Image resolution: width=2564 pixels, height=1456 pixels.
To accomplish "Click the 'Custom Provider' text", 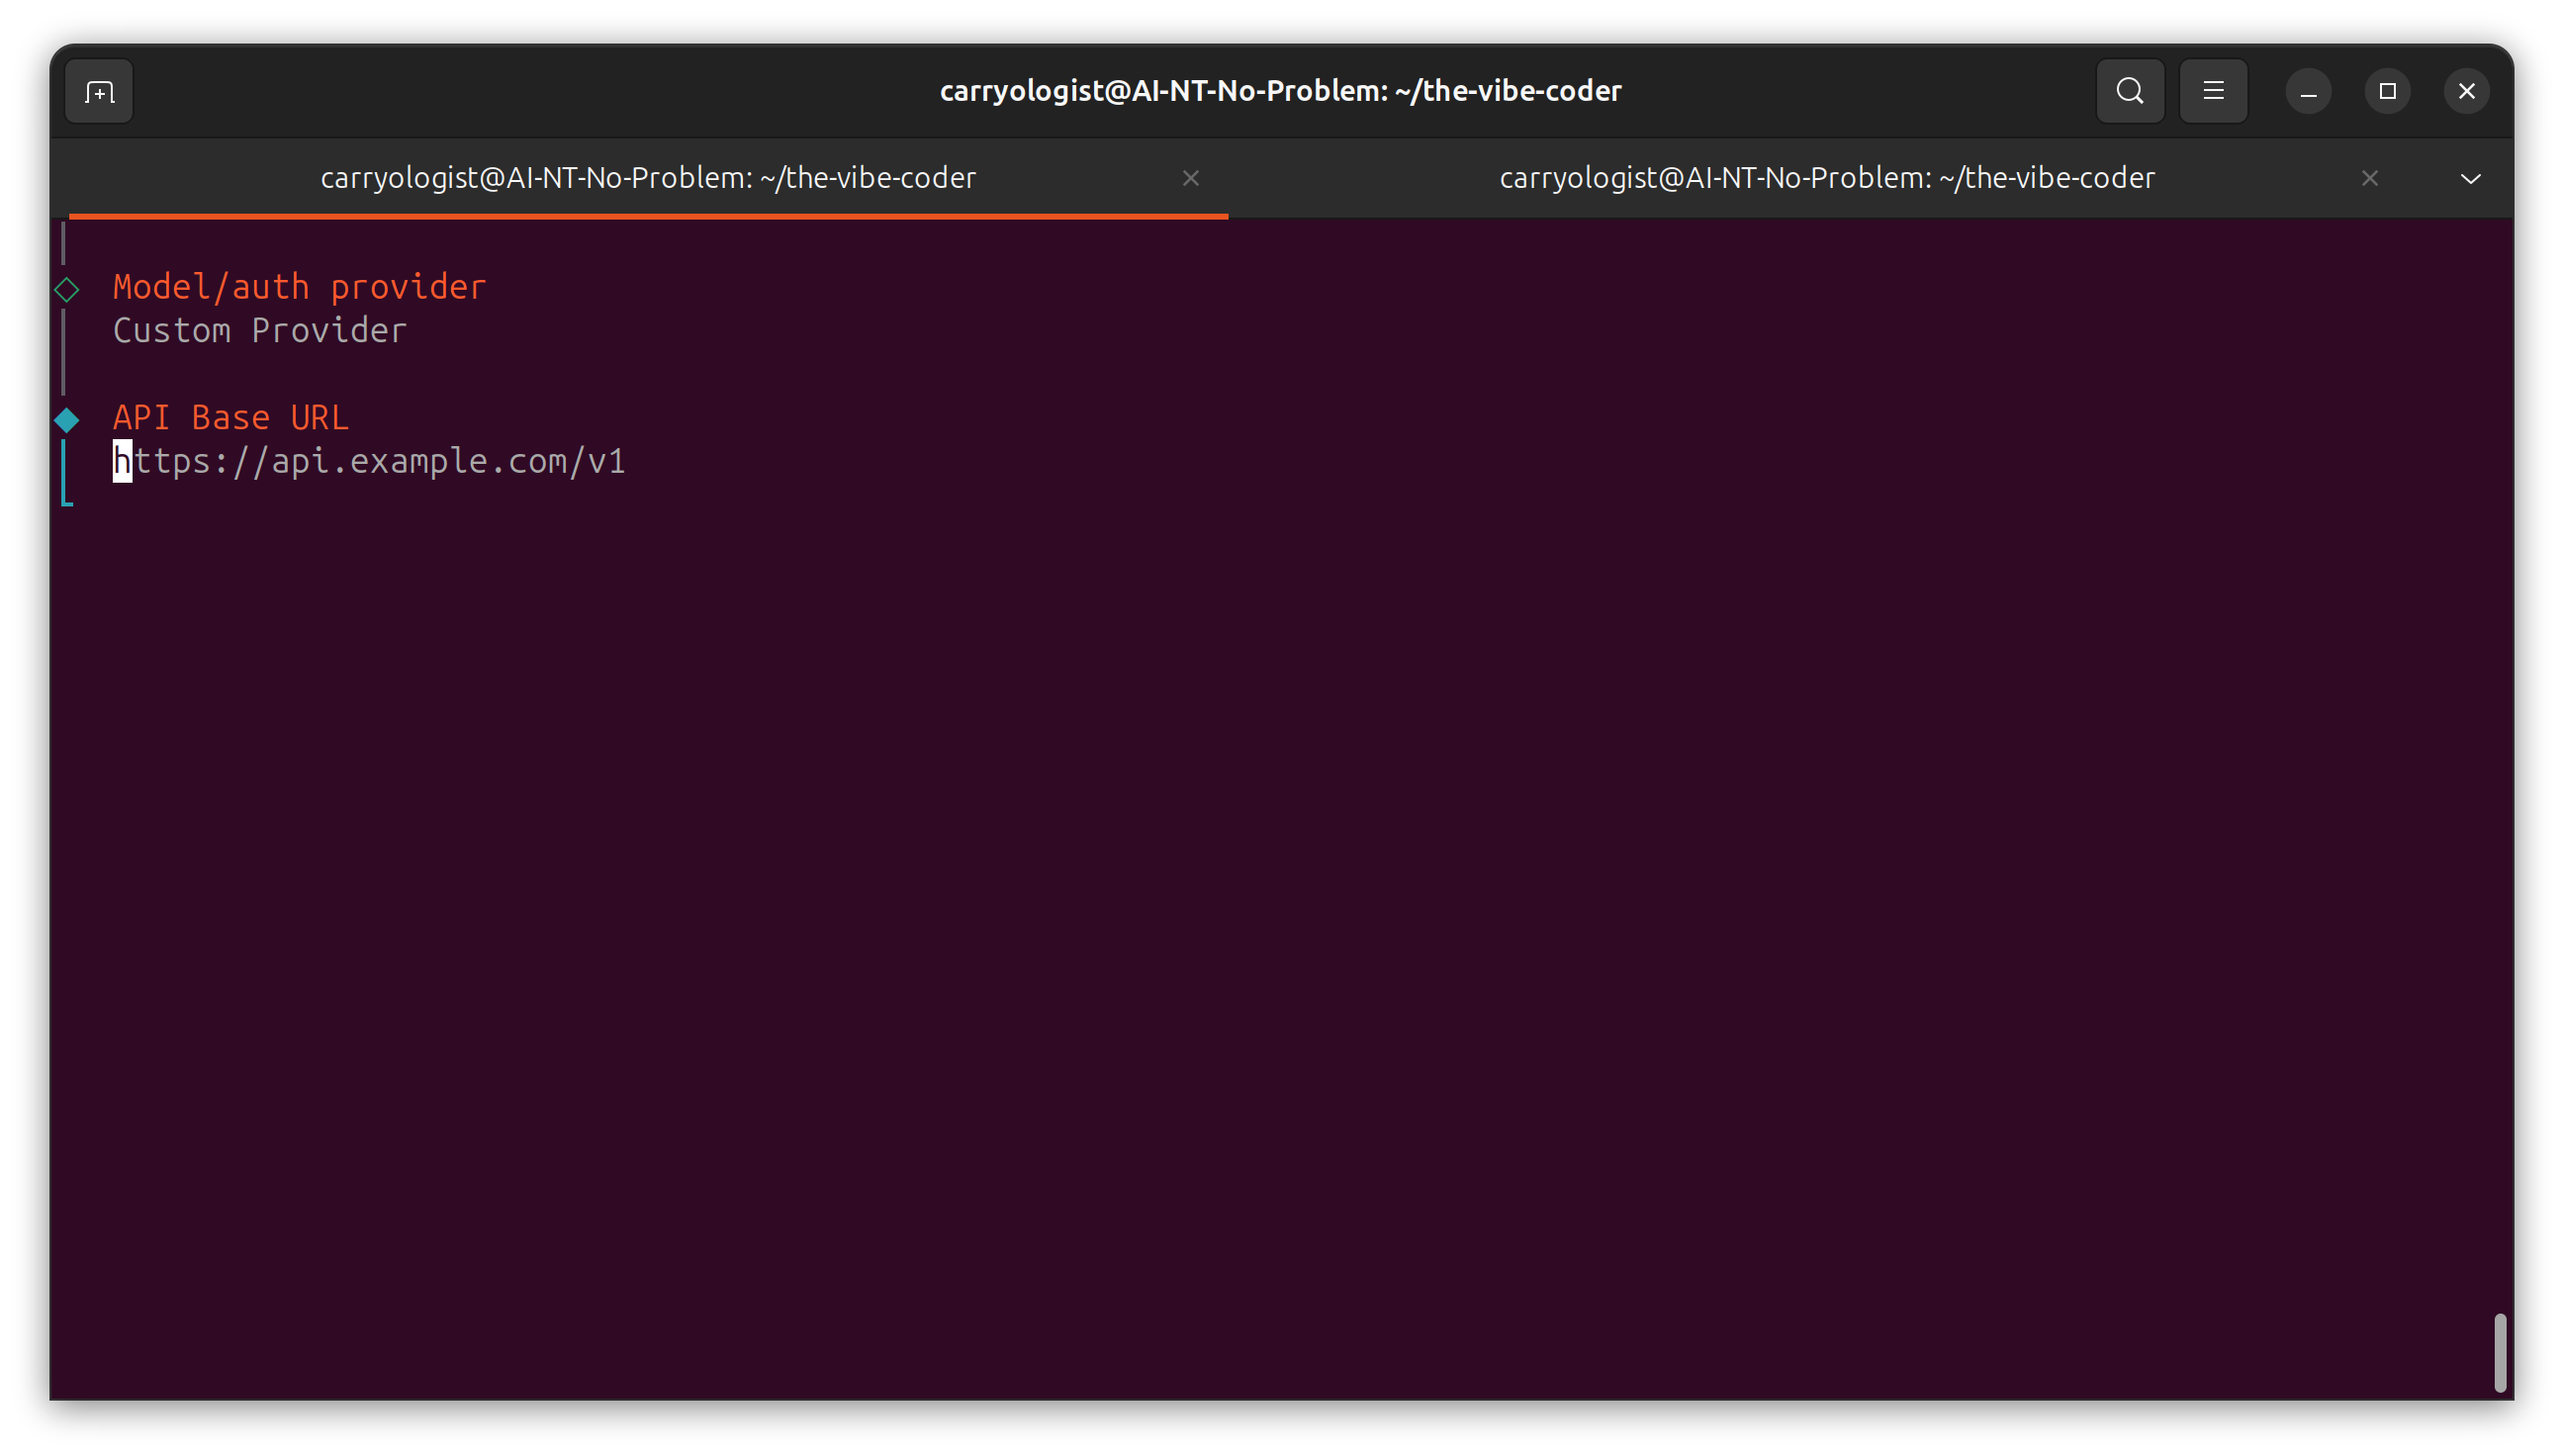I will (260, 330).
